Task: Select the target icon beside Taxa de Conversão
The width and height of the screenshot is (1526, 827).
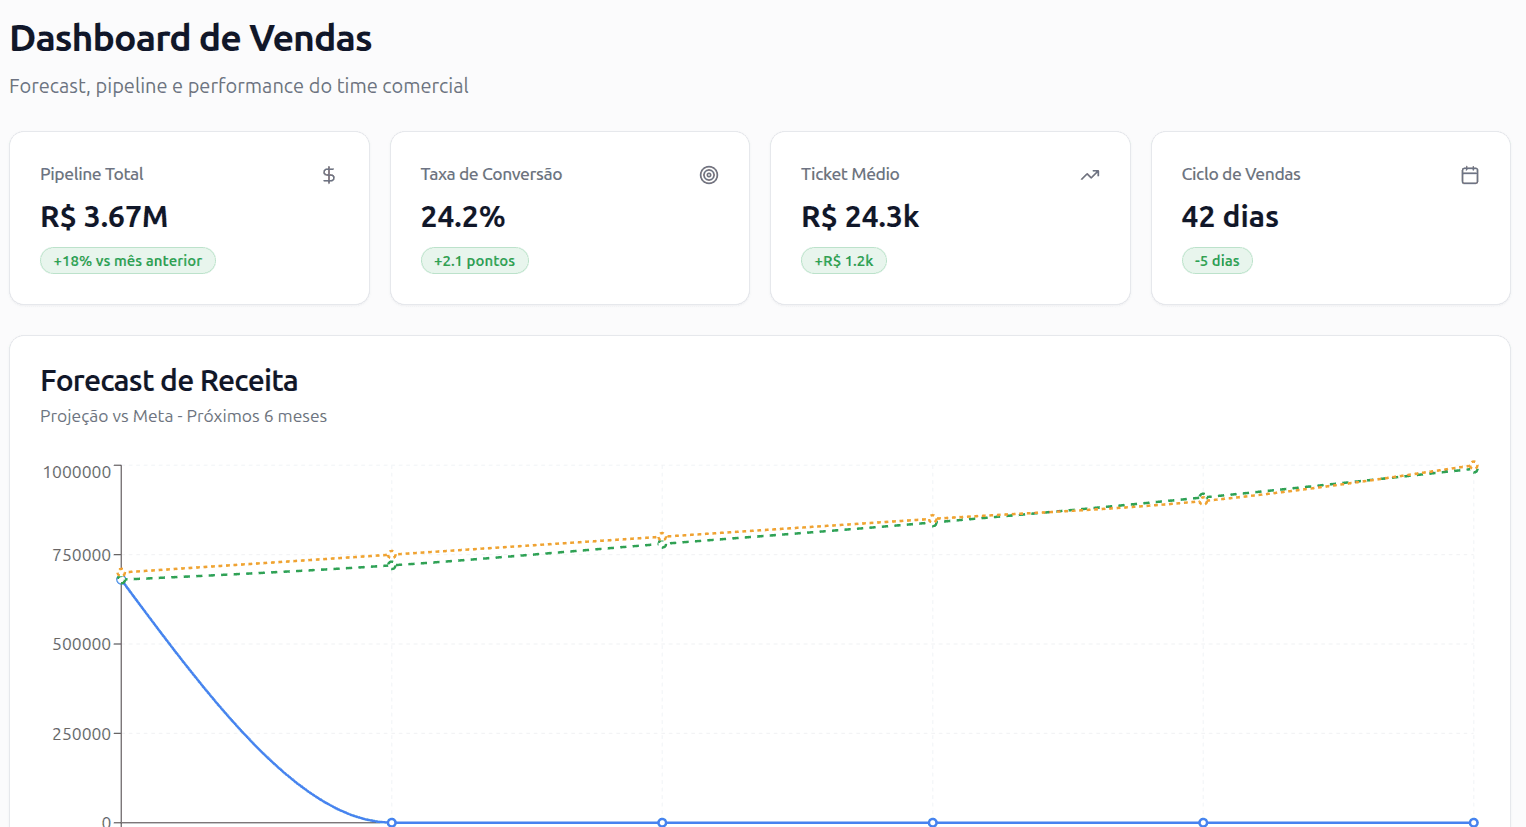Action: click(709, 174)
